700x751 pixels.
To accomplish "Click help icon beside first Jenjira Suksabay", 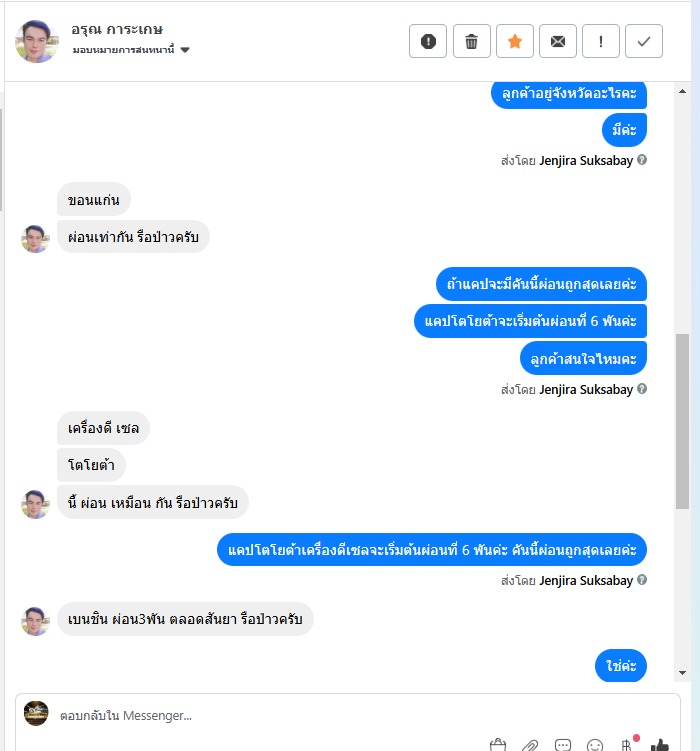I will [642, 160].
